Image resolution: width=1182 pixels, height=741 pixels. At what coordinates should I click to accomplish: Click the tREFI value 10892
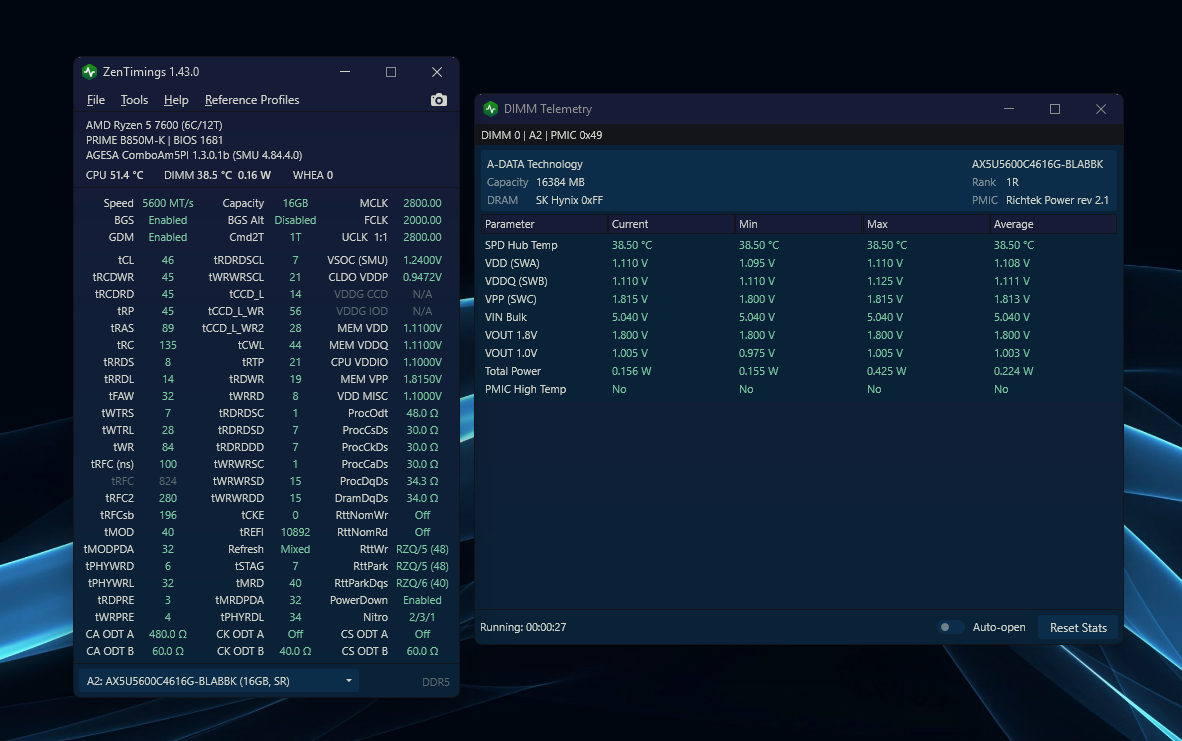(296, 532)
